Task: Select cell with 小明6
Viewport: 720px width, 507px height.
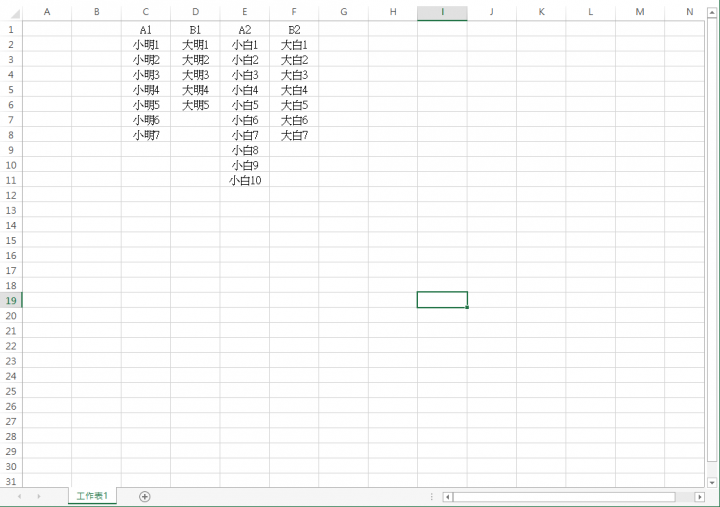Action: tap(146, 120)
